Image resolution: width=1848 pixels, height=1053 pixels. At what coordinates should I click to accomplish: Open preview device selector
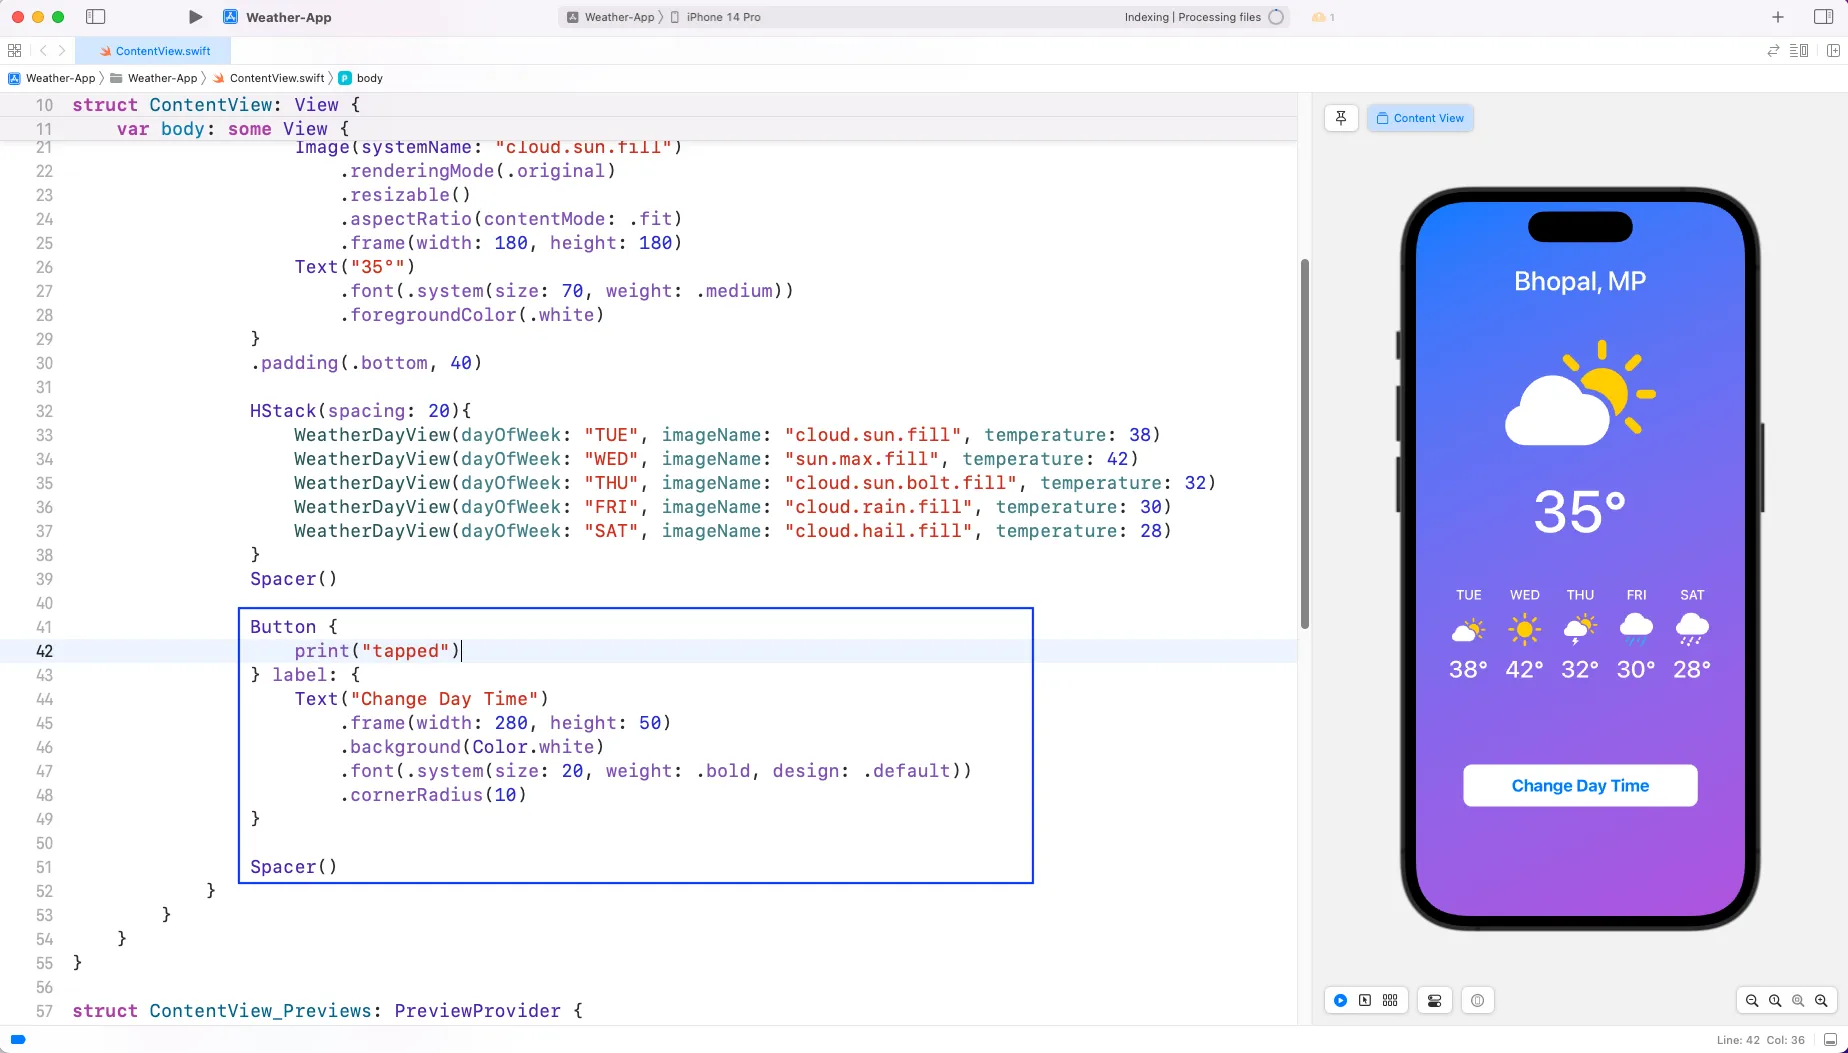pos(1477,1000)
